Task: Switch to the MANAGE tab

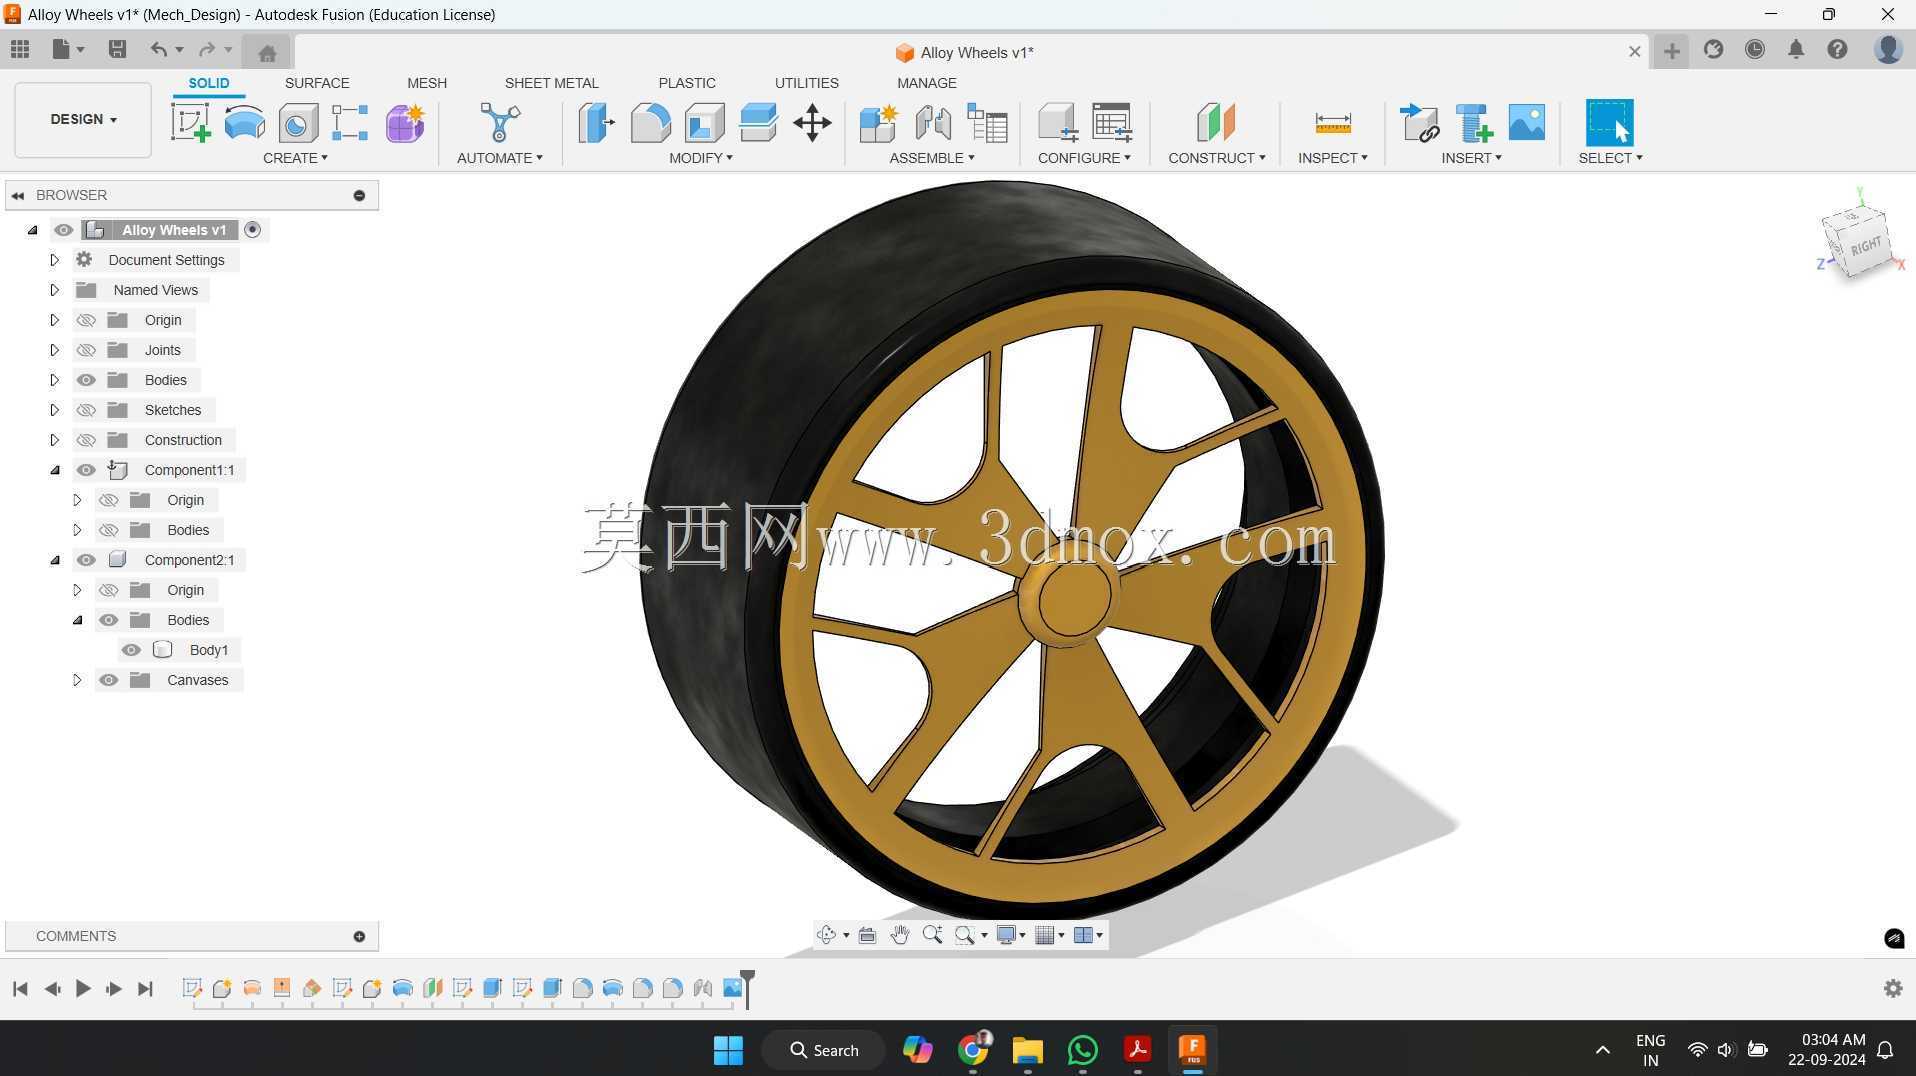Action: tap(927, 83)
